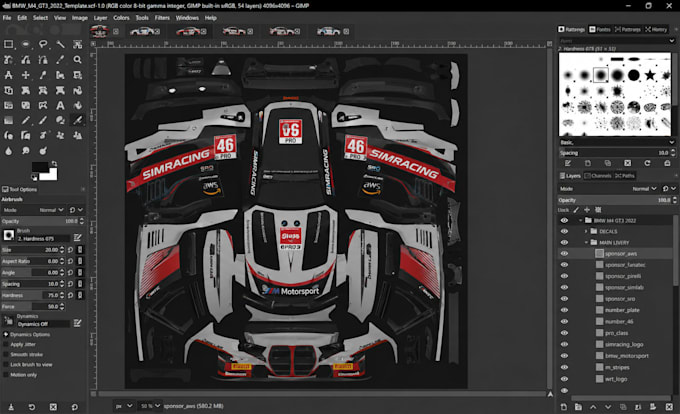Expand the Dynamics Options section
Image resolution: width=680 pixels, height=414 pixels.
pyautogui.click(x=6, y=334)
